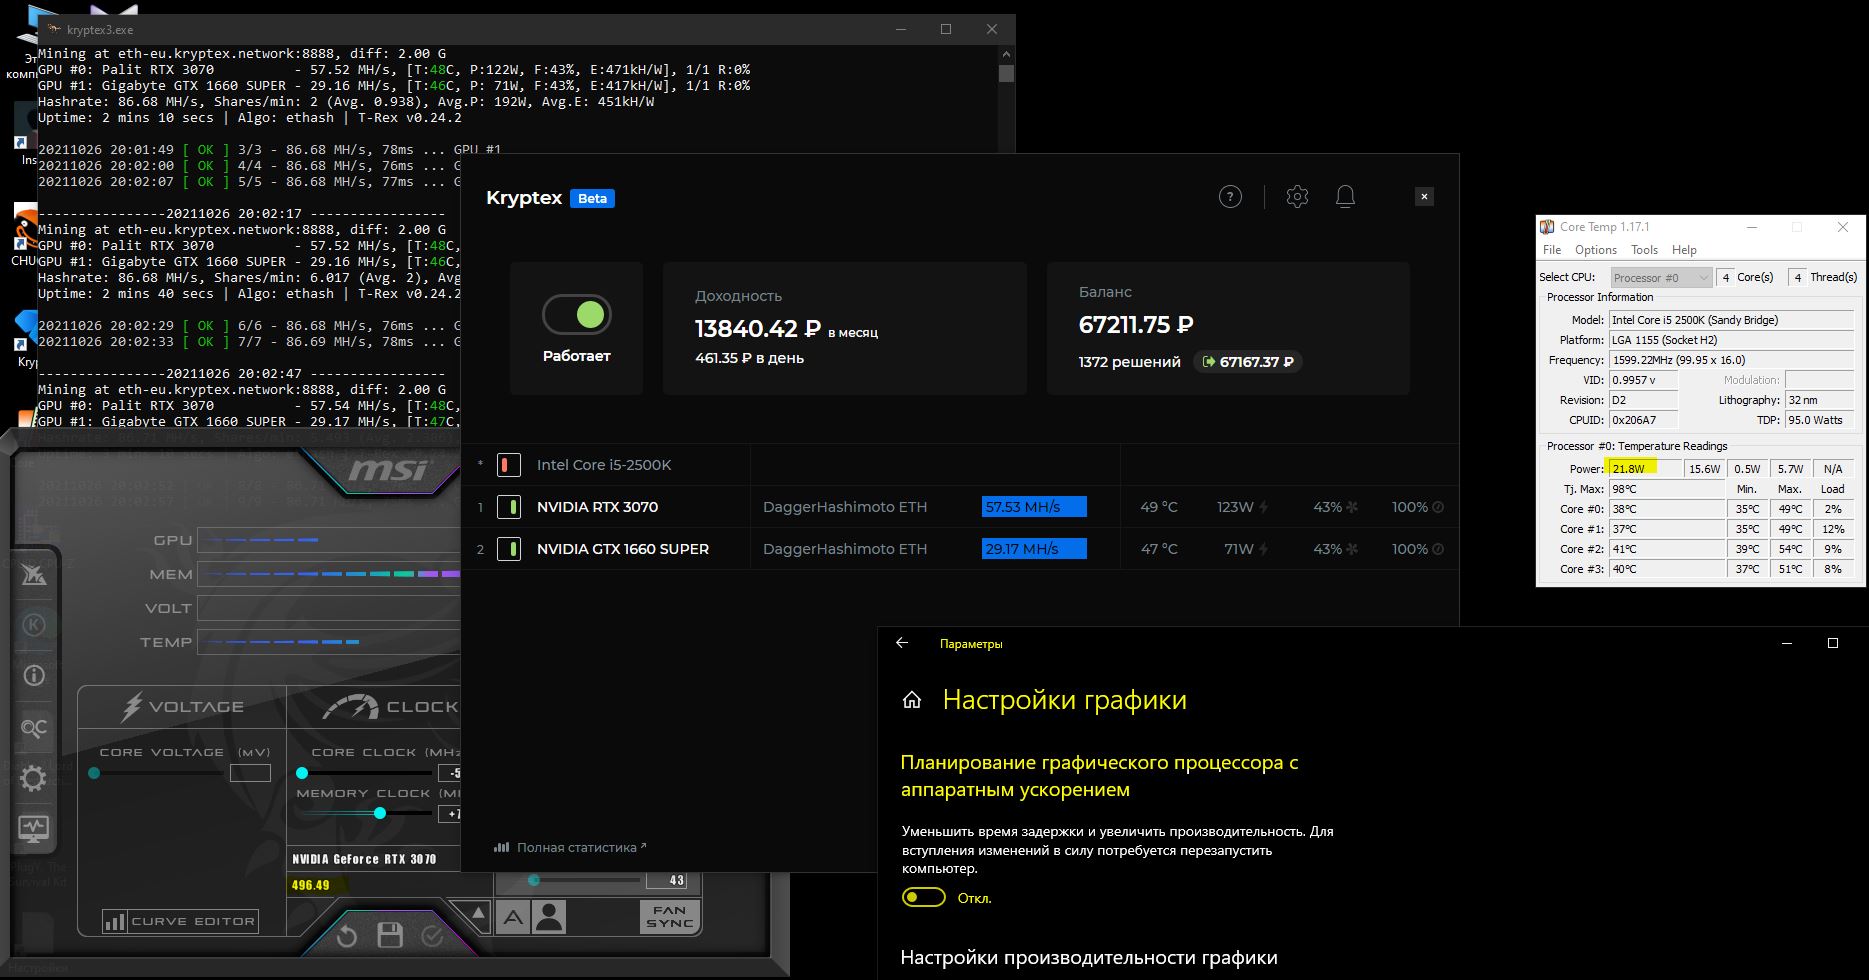
Task: Open the Afterburner hardware monitor icon
Action: click(x=33, y=828)
